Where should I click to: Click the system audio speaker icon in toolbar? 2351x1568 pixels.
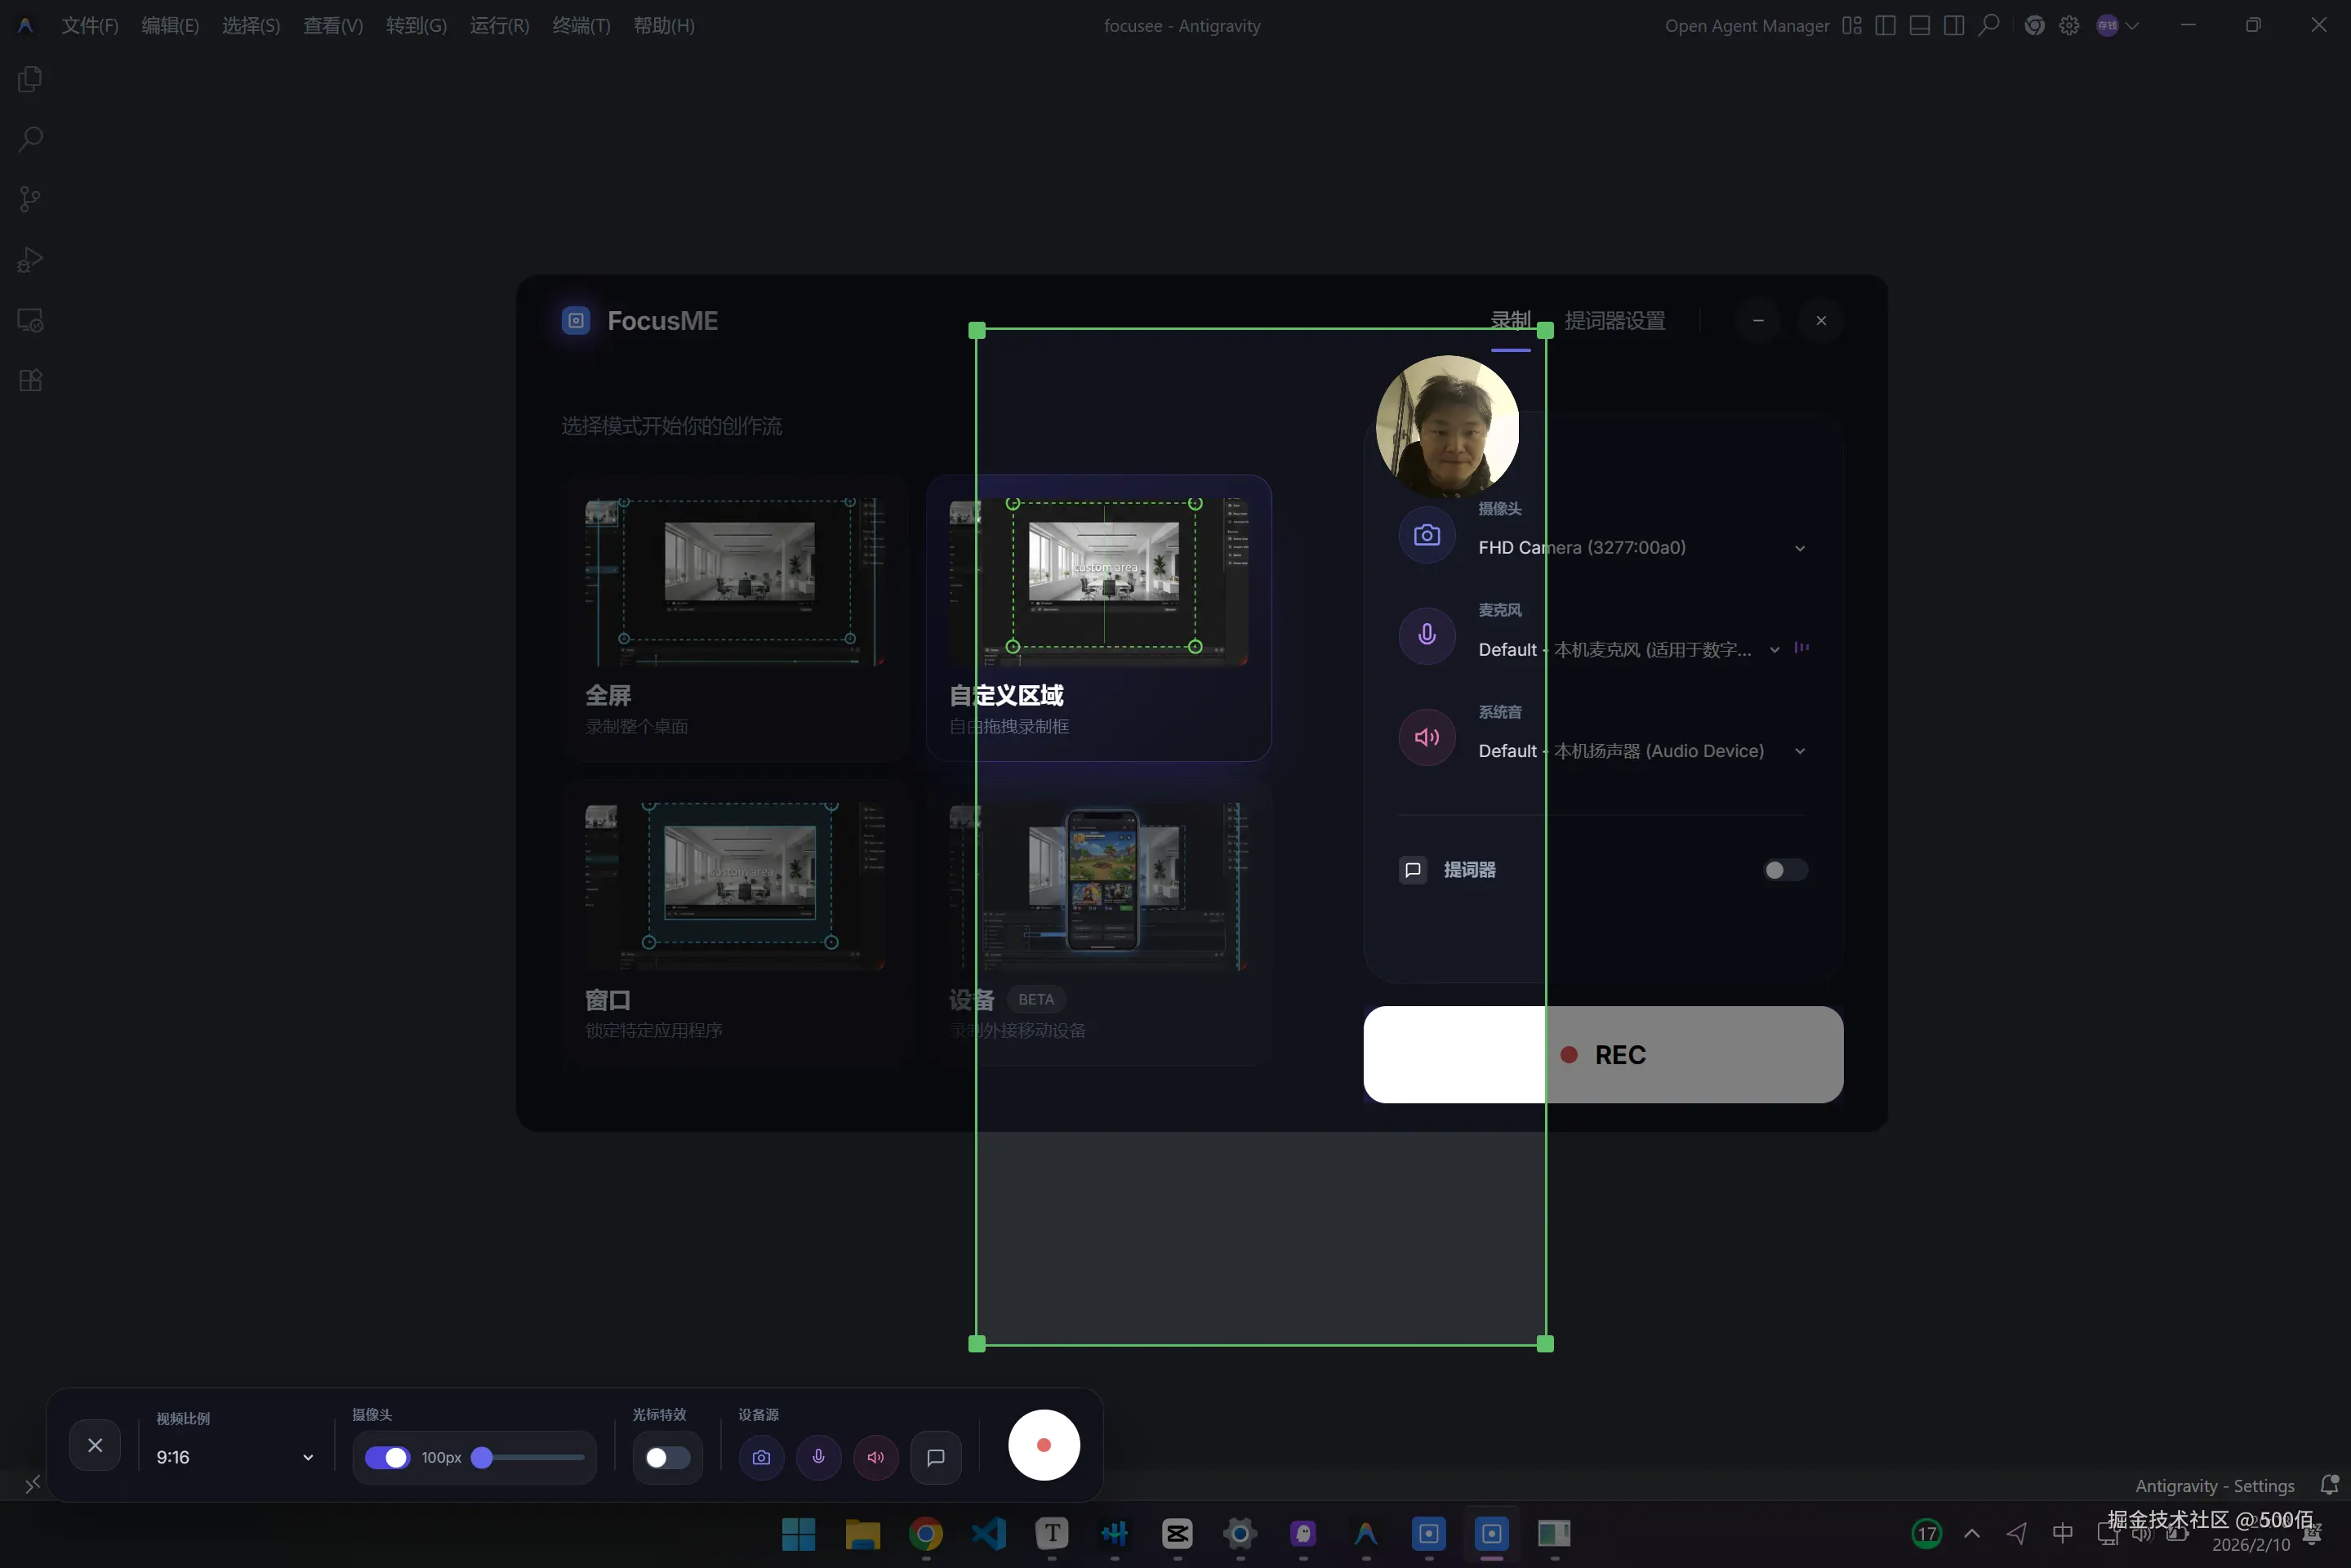point(876,1457)
